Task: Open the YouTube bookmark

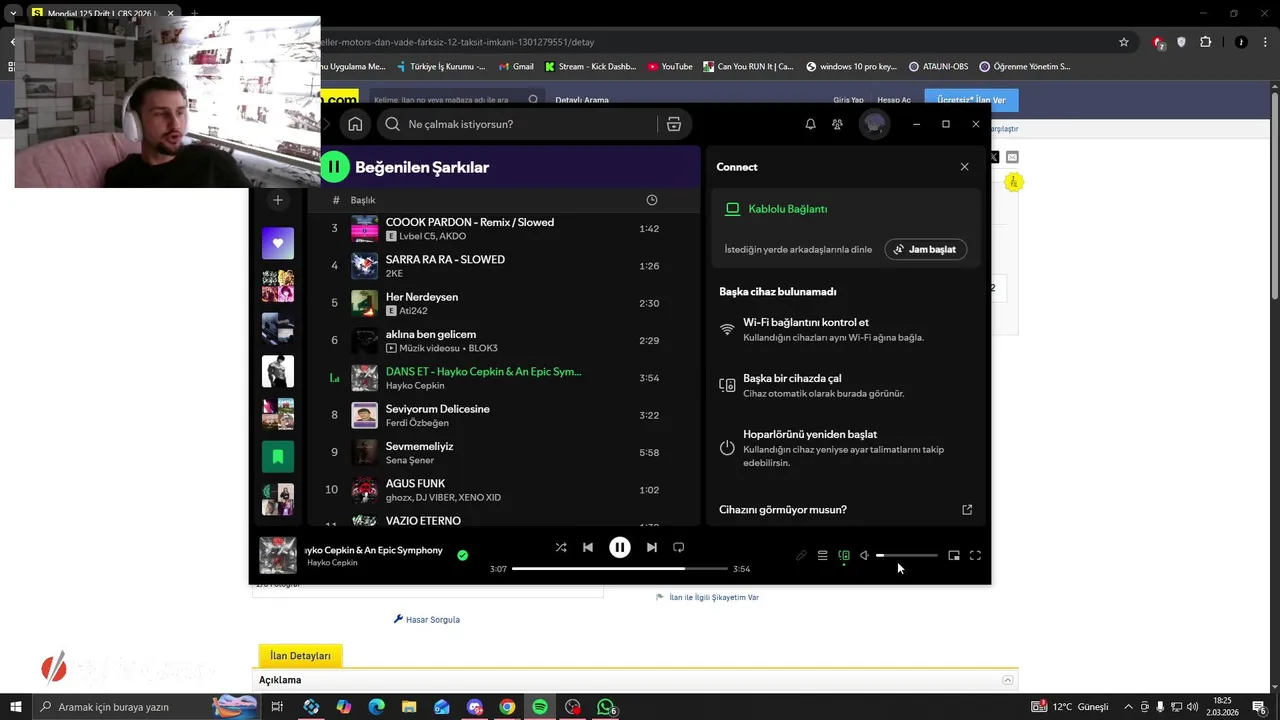Action: pos(670,67)
